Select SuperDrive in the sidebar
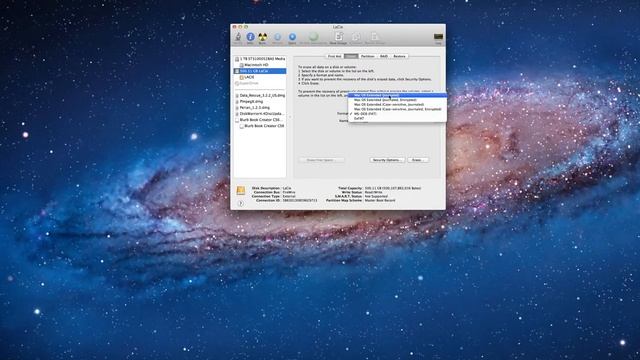 tap(260, 83)
